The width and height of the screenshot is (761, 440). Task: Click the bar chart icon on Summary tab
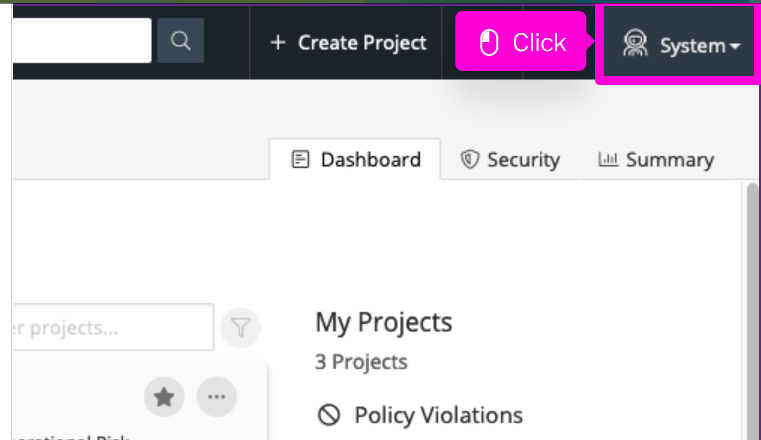[607, 160]
